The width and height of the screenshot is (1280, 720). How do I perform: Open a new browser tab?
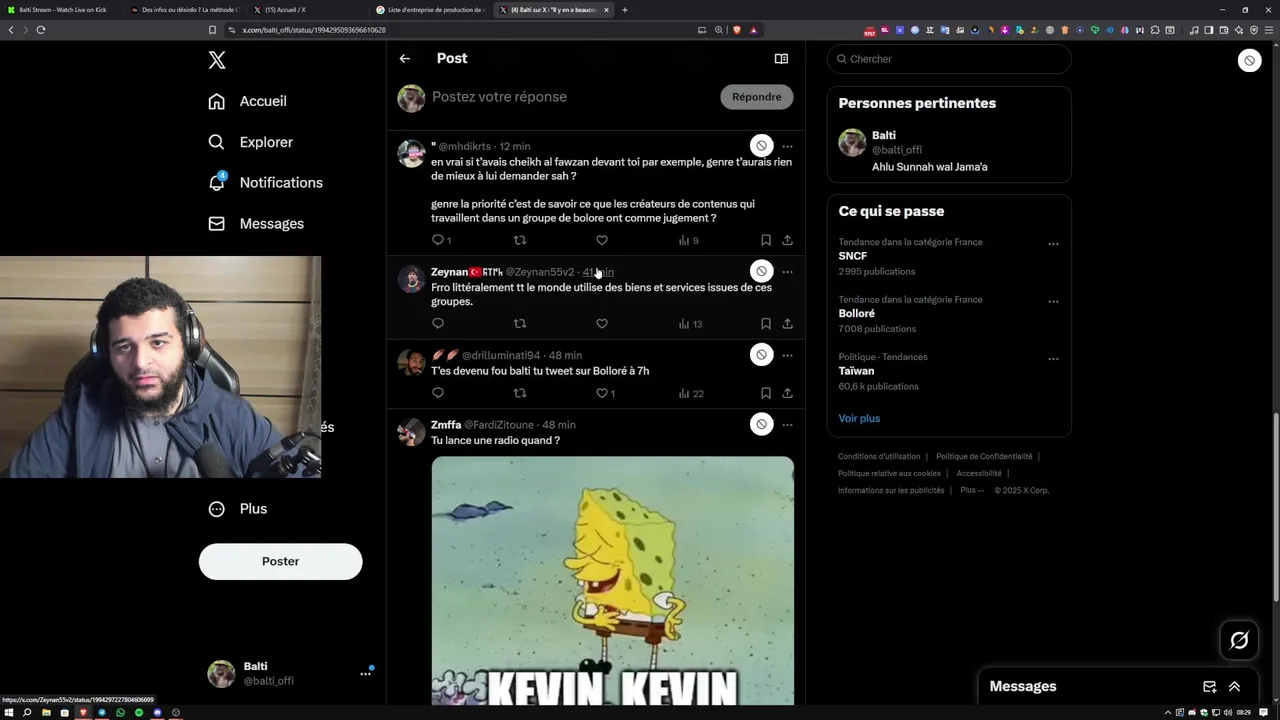pos(625,10)
